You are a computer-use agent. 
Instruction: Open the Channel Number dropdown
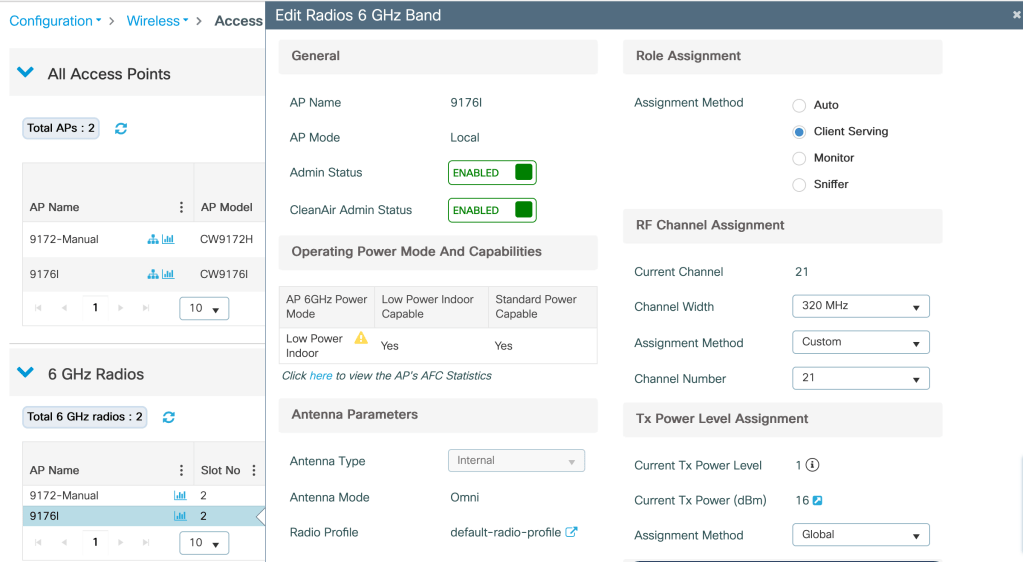coord(860,378)
